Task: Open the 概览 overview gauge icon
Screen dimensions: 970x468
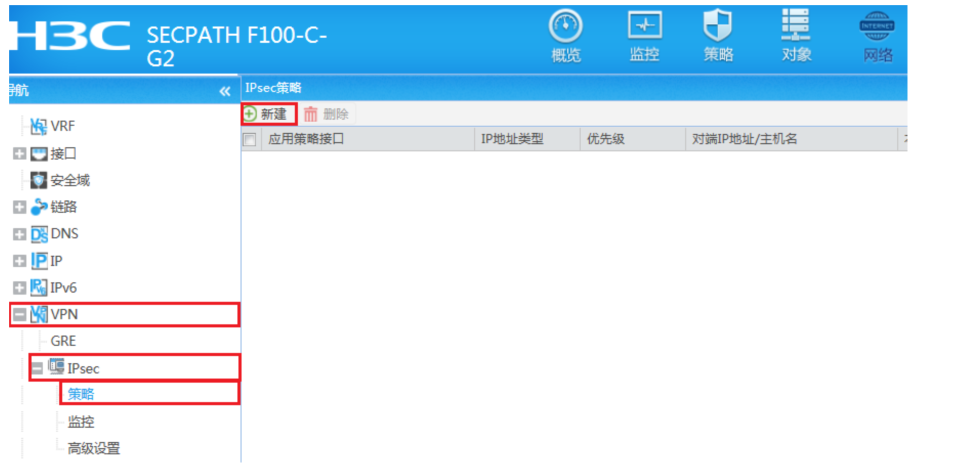Action: pyautogui.click(x=565, y=27)
